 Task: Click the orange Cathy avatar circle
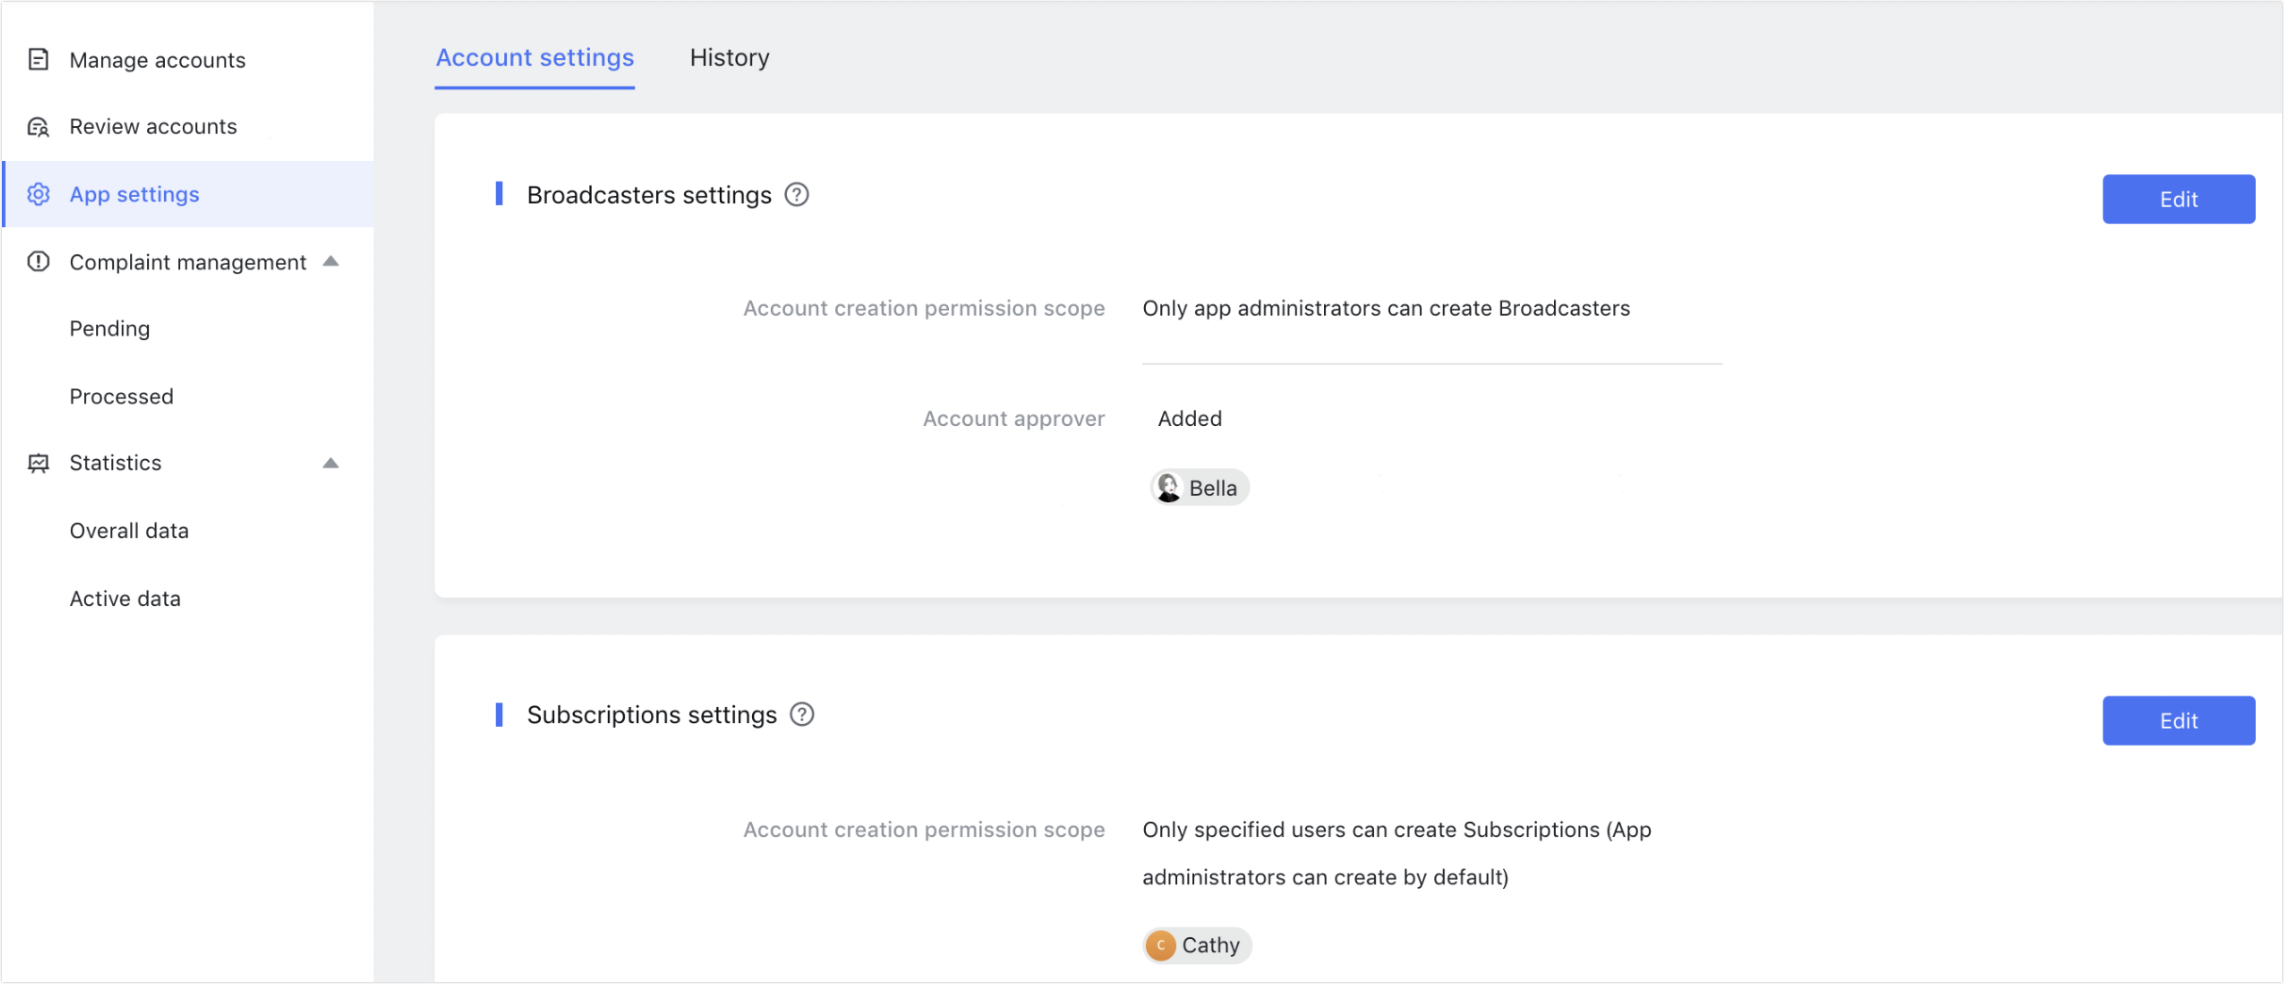coord(1159,944)
